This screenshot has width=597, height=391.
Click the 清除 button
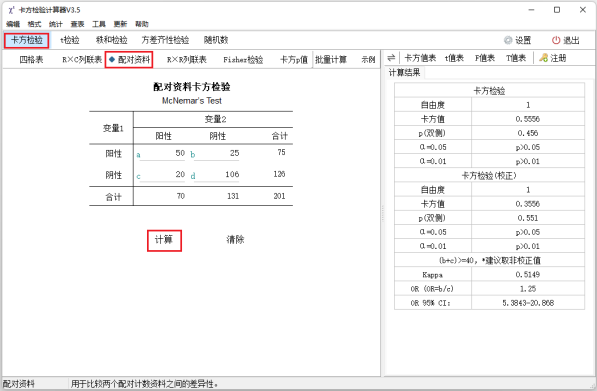235,239
